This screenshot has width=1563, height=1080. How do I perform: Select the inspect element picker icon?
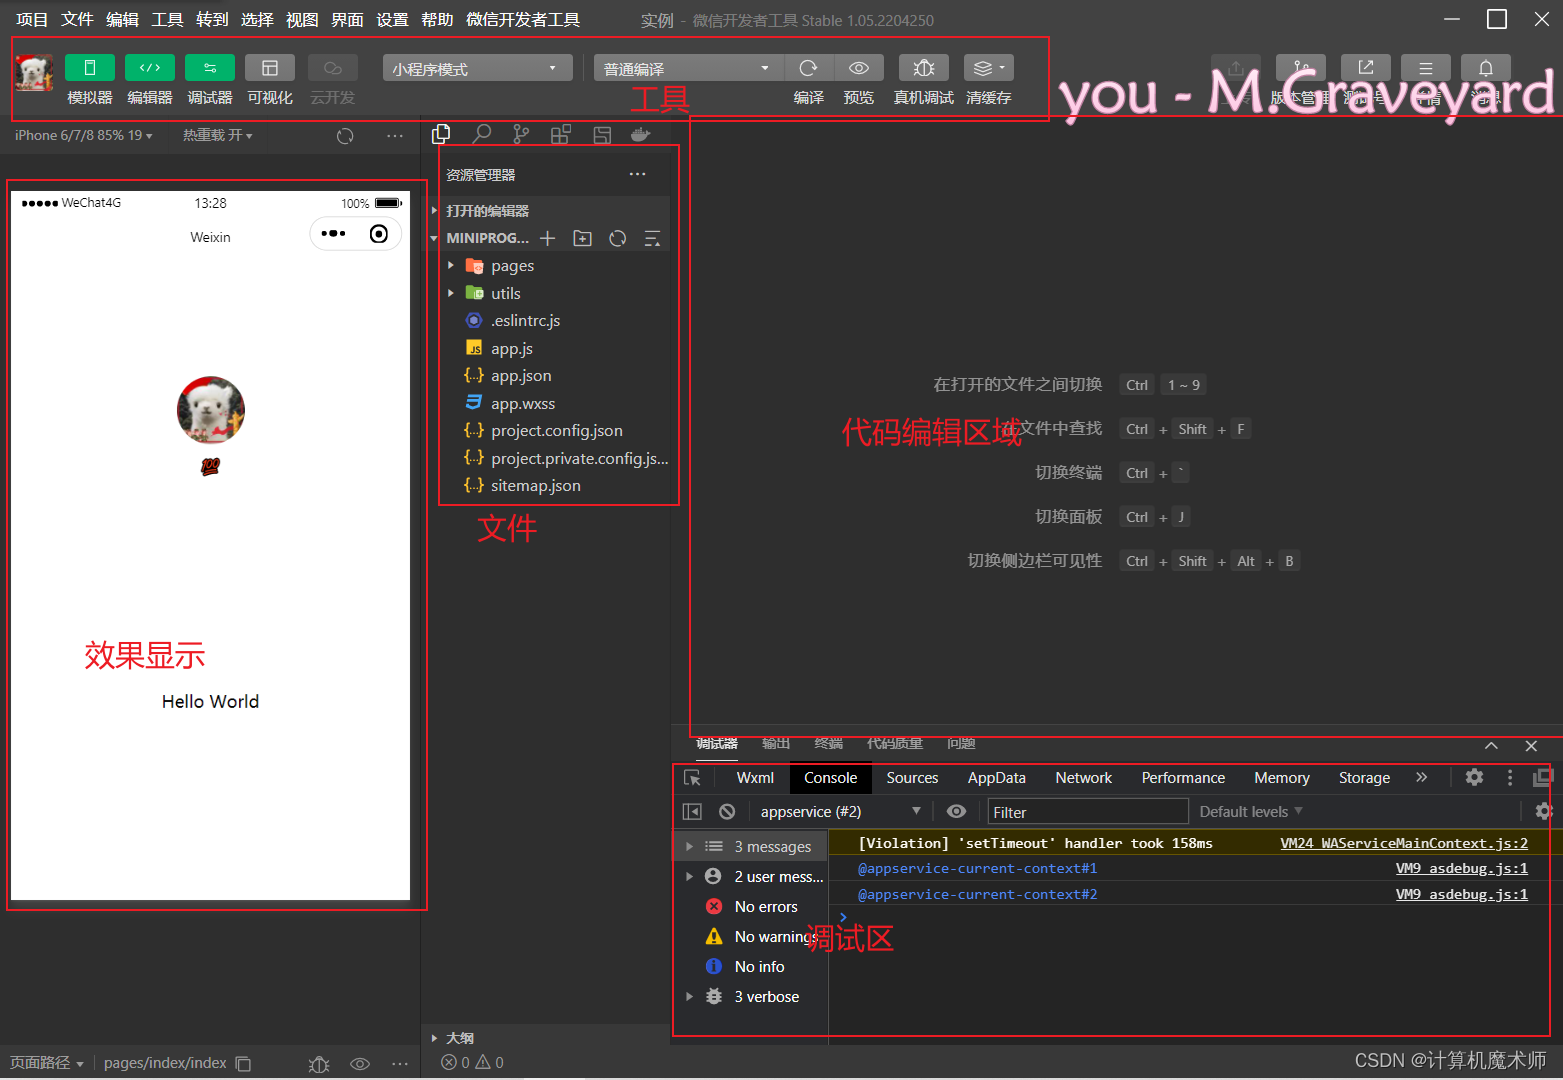[x=692, y=778]
